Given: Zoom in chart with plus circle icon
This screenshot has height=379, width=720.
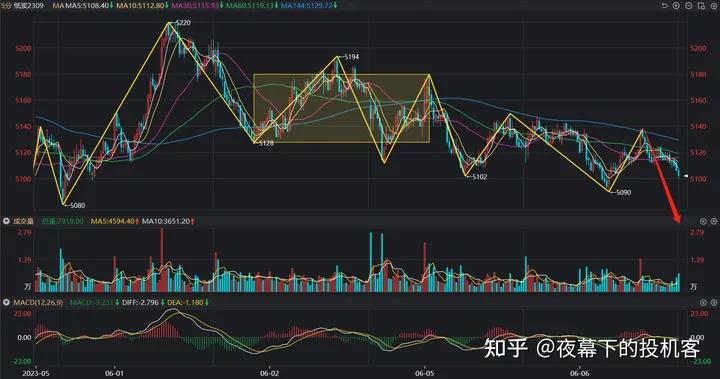Looking at the screenshot, I should 676,6.
